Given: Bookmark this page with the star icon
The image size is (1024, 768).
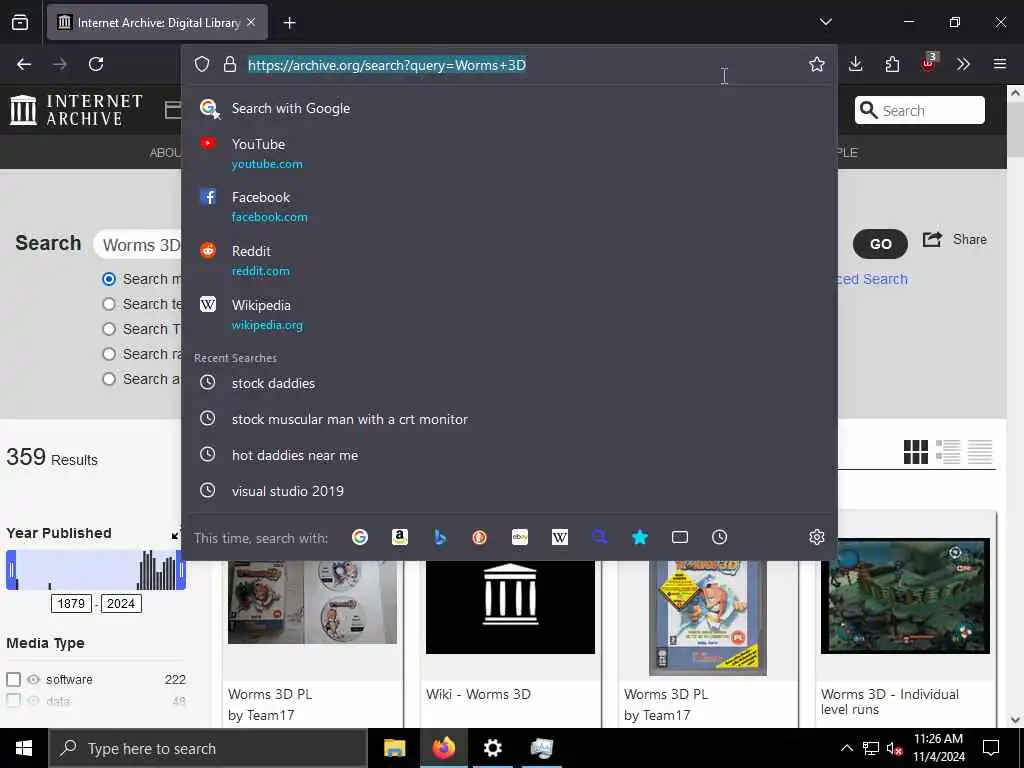Looking at the screenshot, I should [x=816, y=64].
